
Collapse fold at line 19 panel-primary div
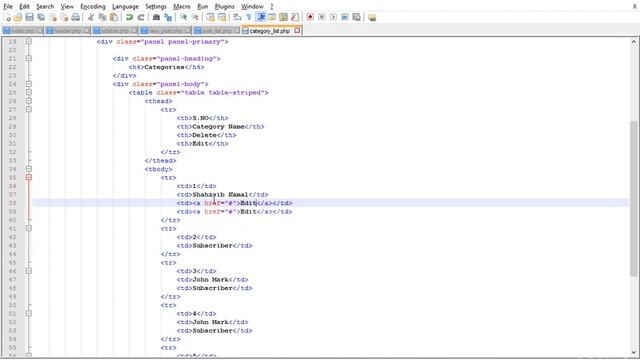point(29,41)
